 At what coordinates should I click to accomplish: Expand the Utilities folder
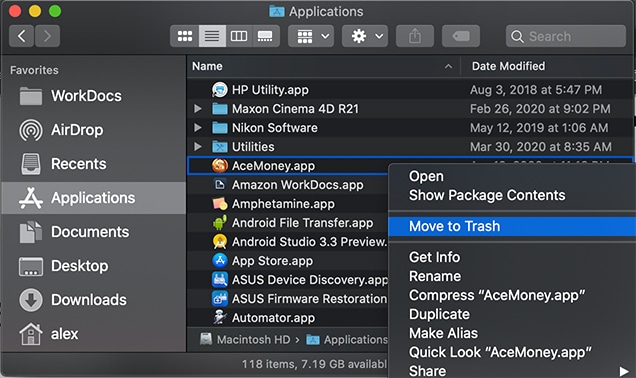[198, 146]
